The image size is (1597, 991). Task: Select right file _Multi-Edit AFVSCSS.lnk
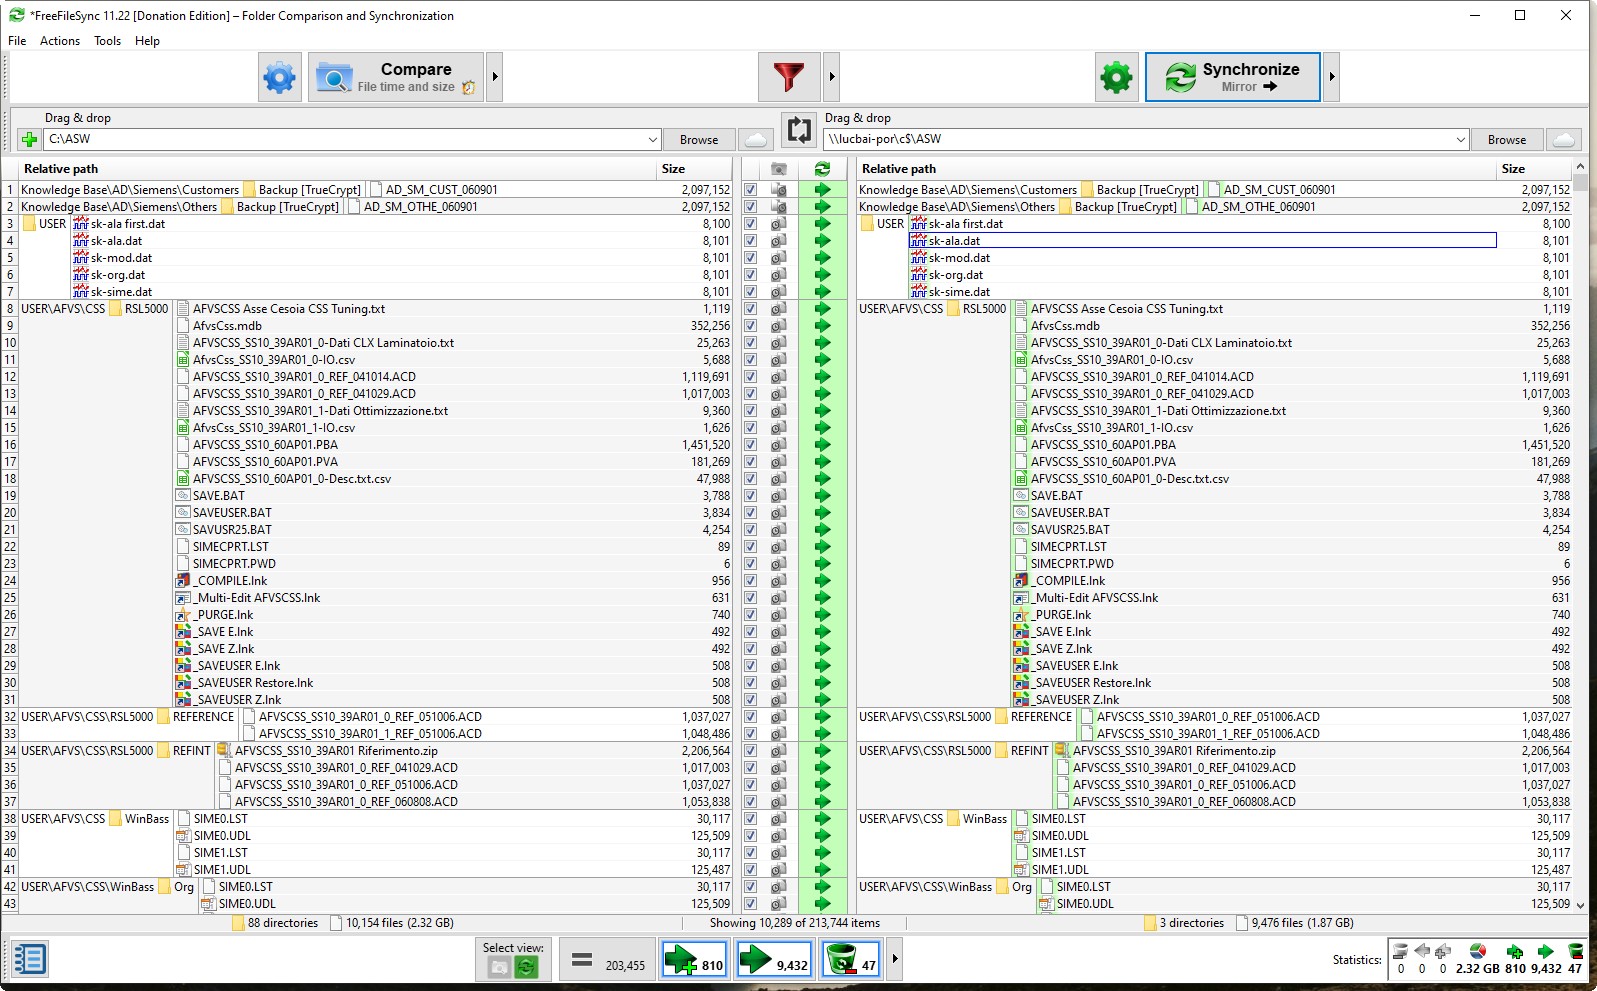pos(1095,598)
